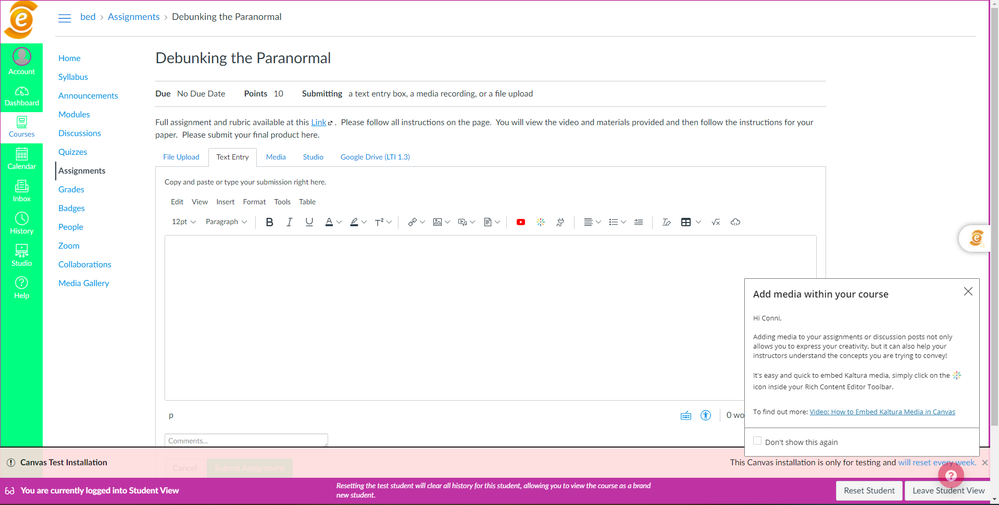Screen dimensions: 999x505
Task: Open Help in global navigation
Action: pyautogui.click(x=22, y=288)
